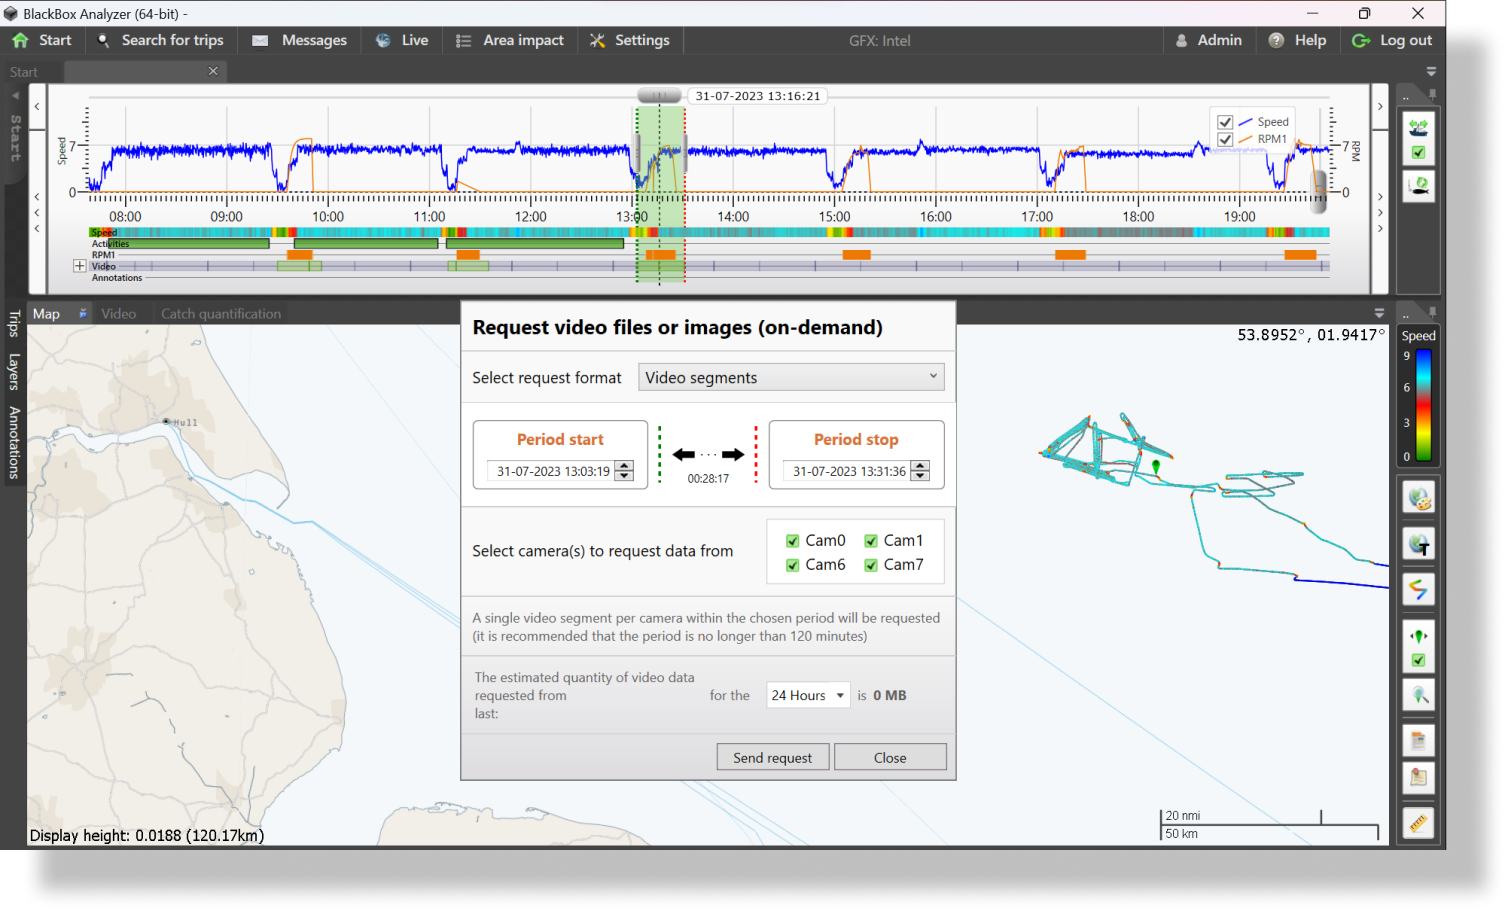Uncheck the Cam0 camera checkbox

click(x=793, y=541)
